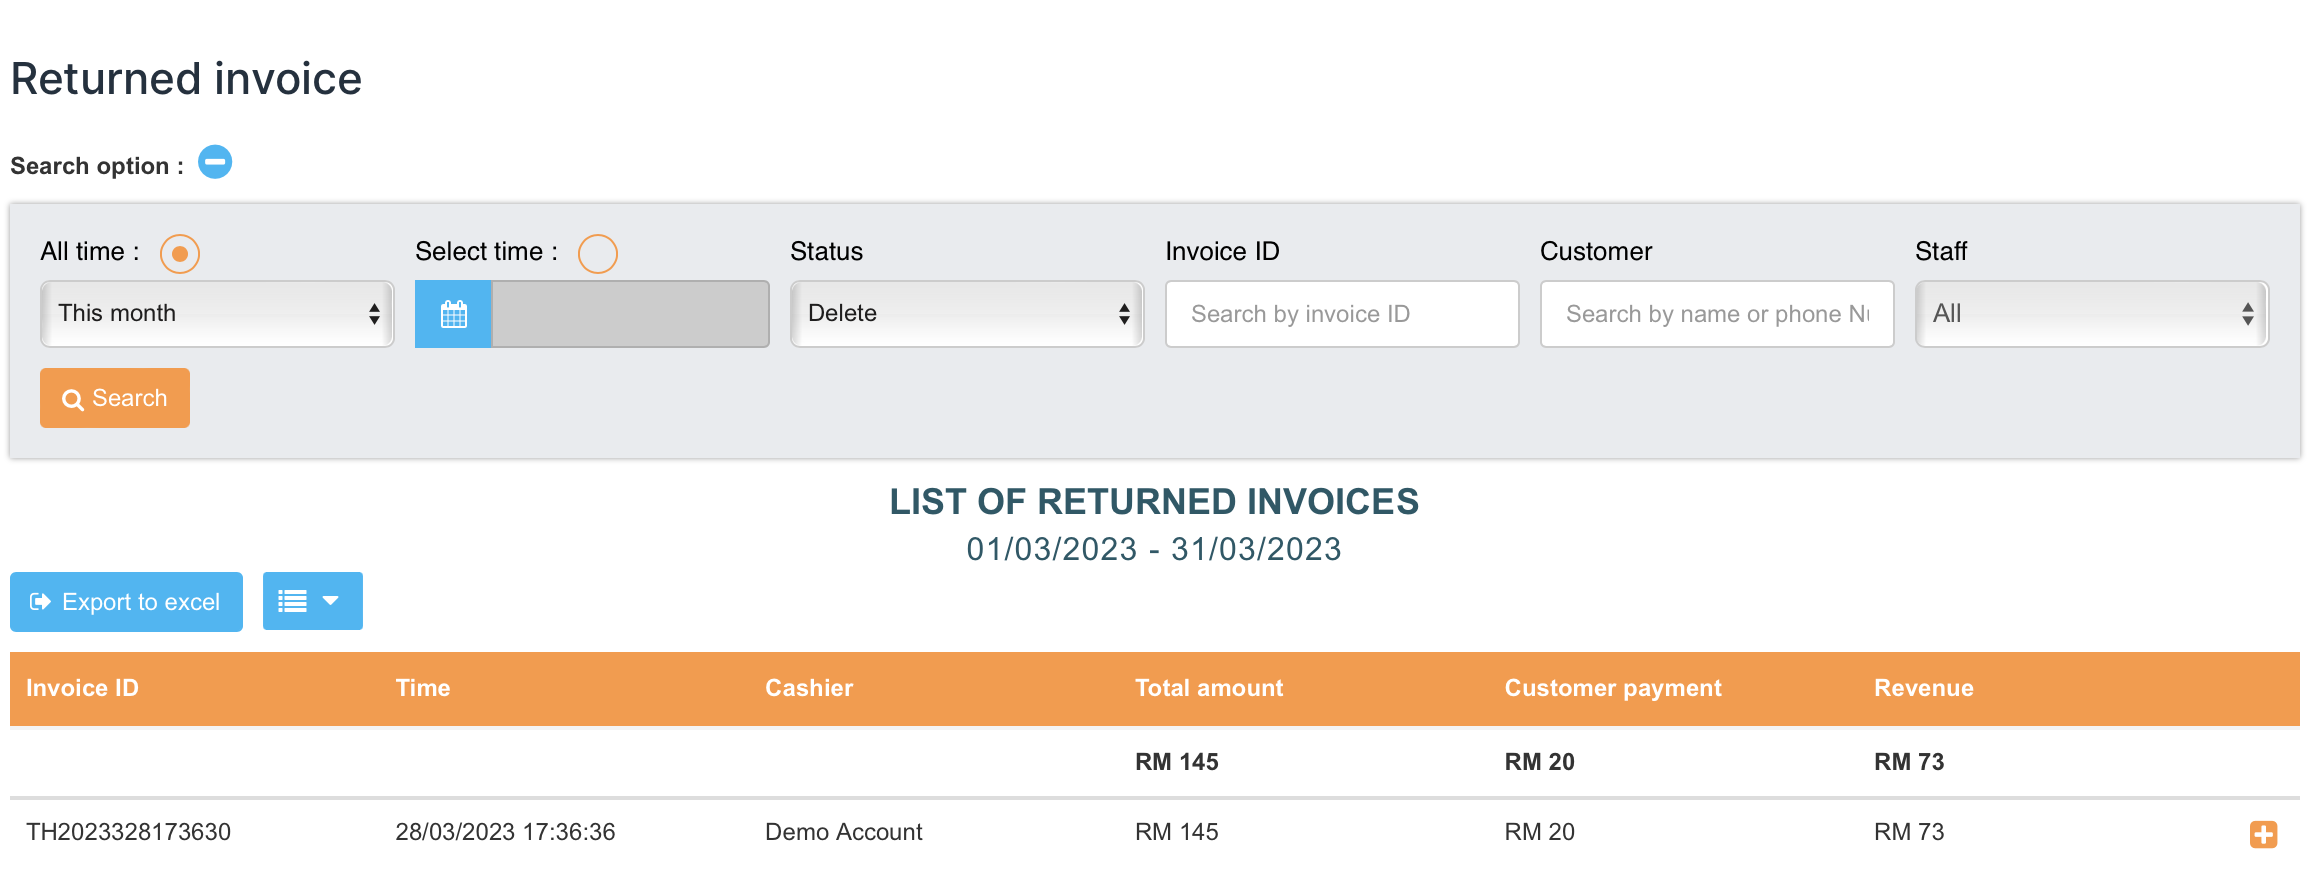Open the Status dropdown showing Delete
2308x896 pixels.
966,314
